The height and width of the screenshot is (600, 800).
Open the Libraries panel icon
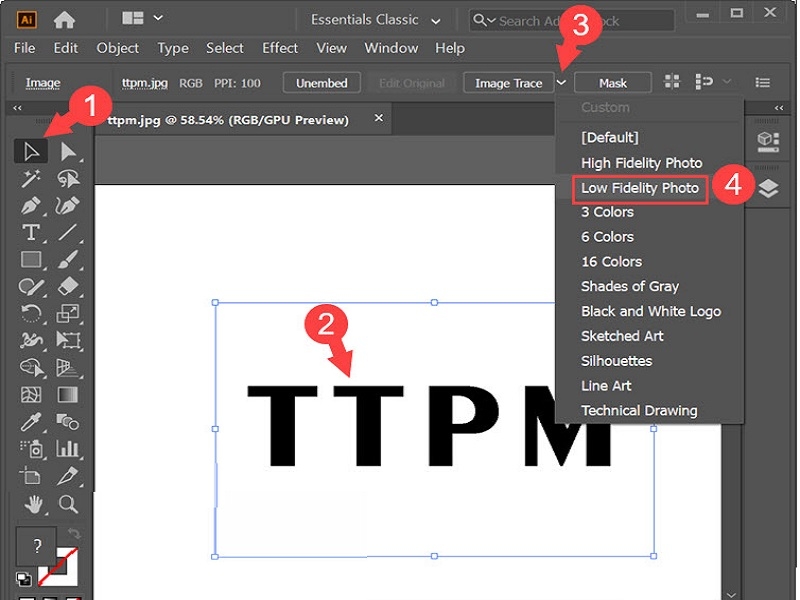(x=768, y=142)
